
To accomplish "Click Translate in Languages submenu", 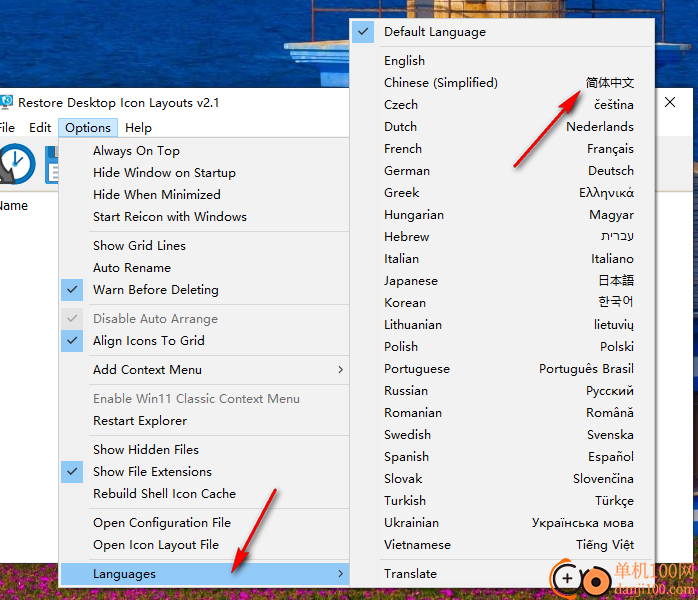I will (x=502, y=574).
